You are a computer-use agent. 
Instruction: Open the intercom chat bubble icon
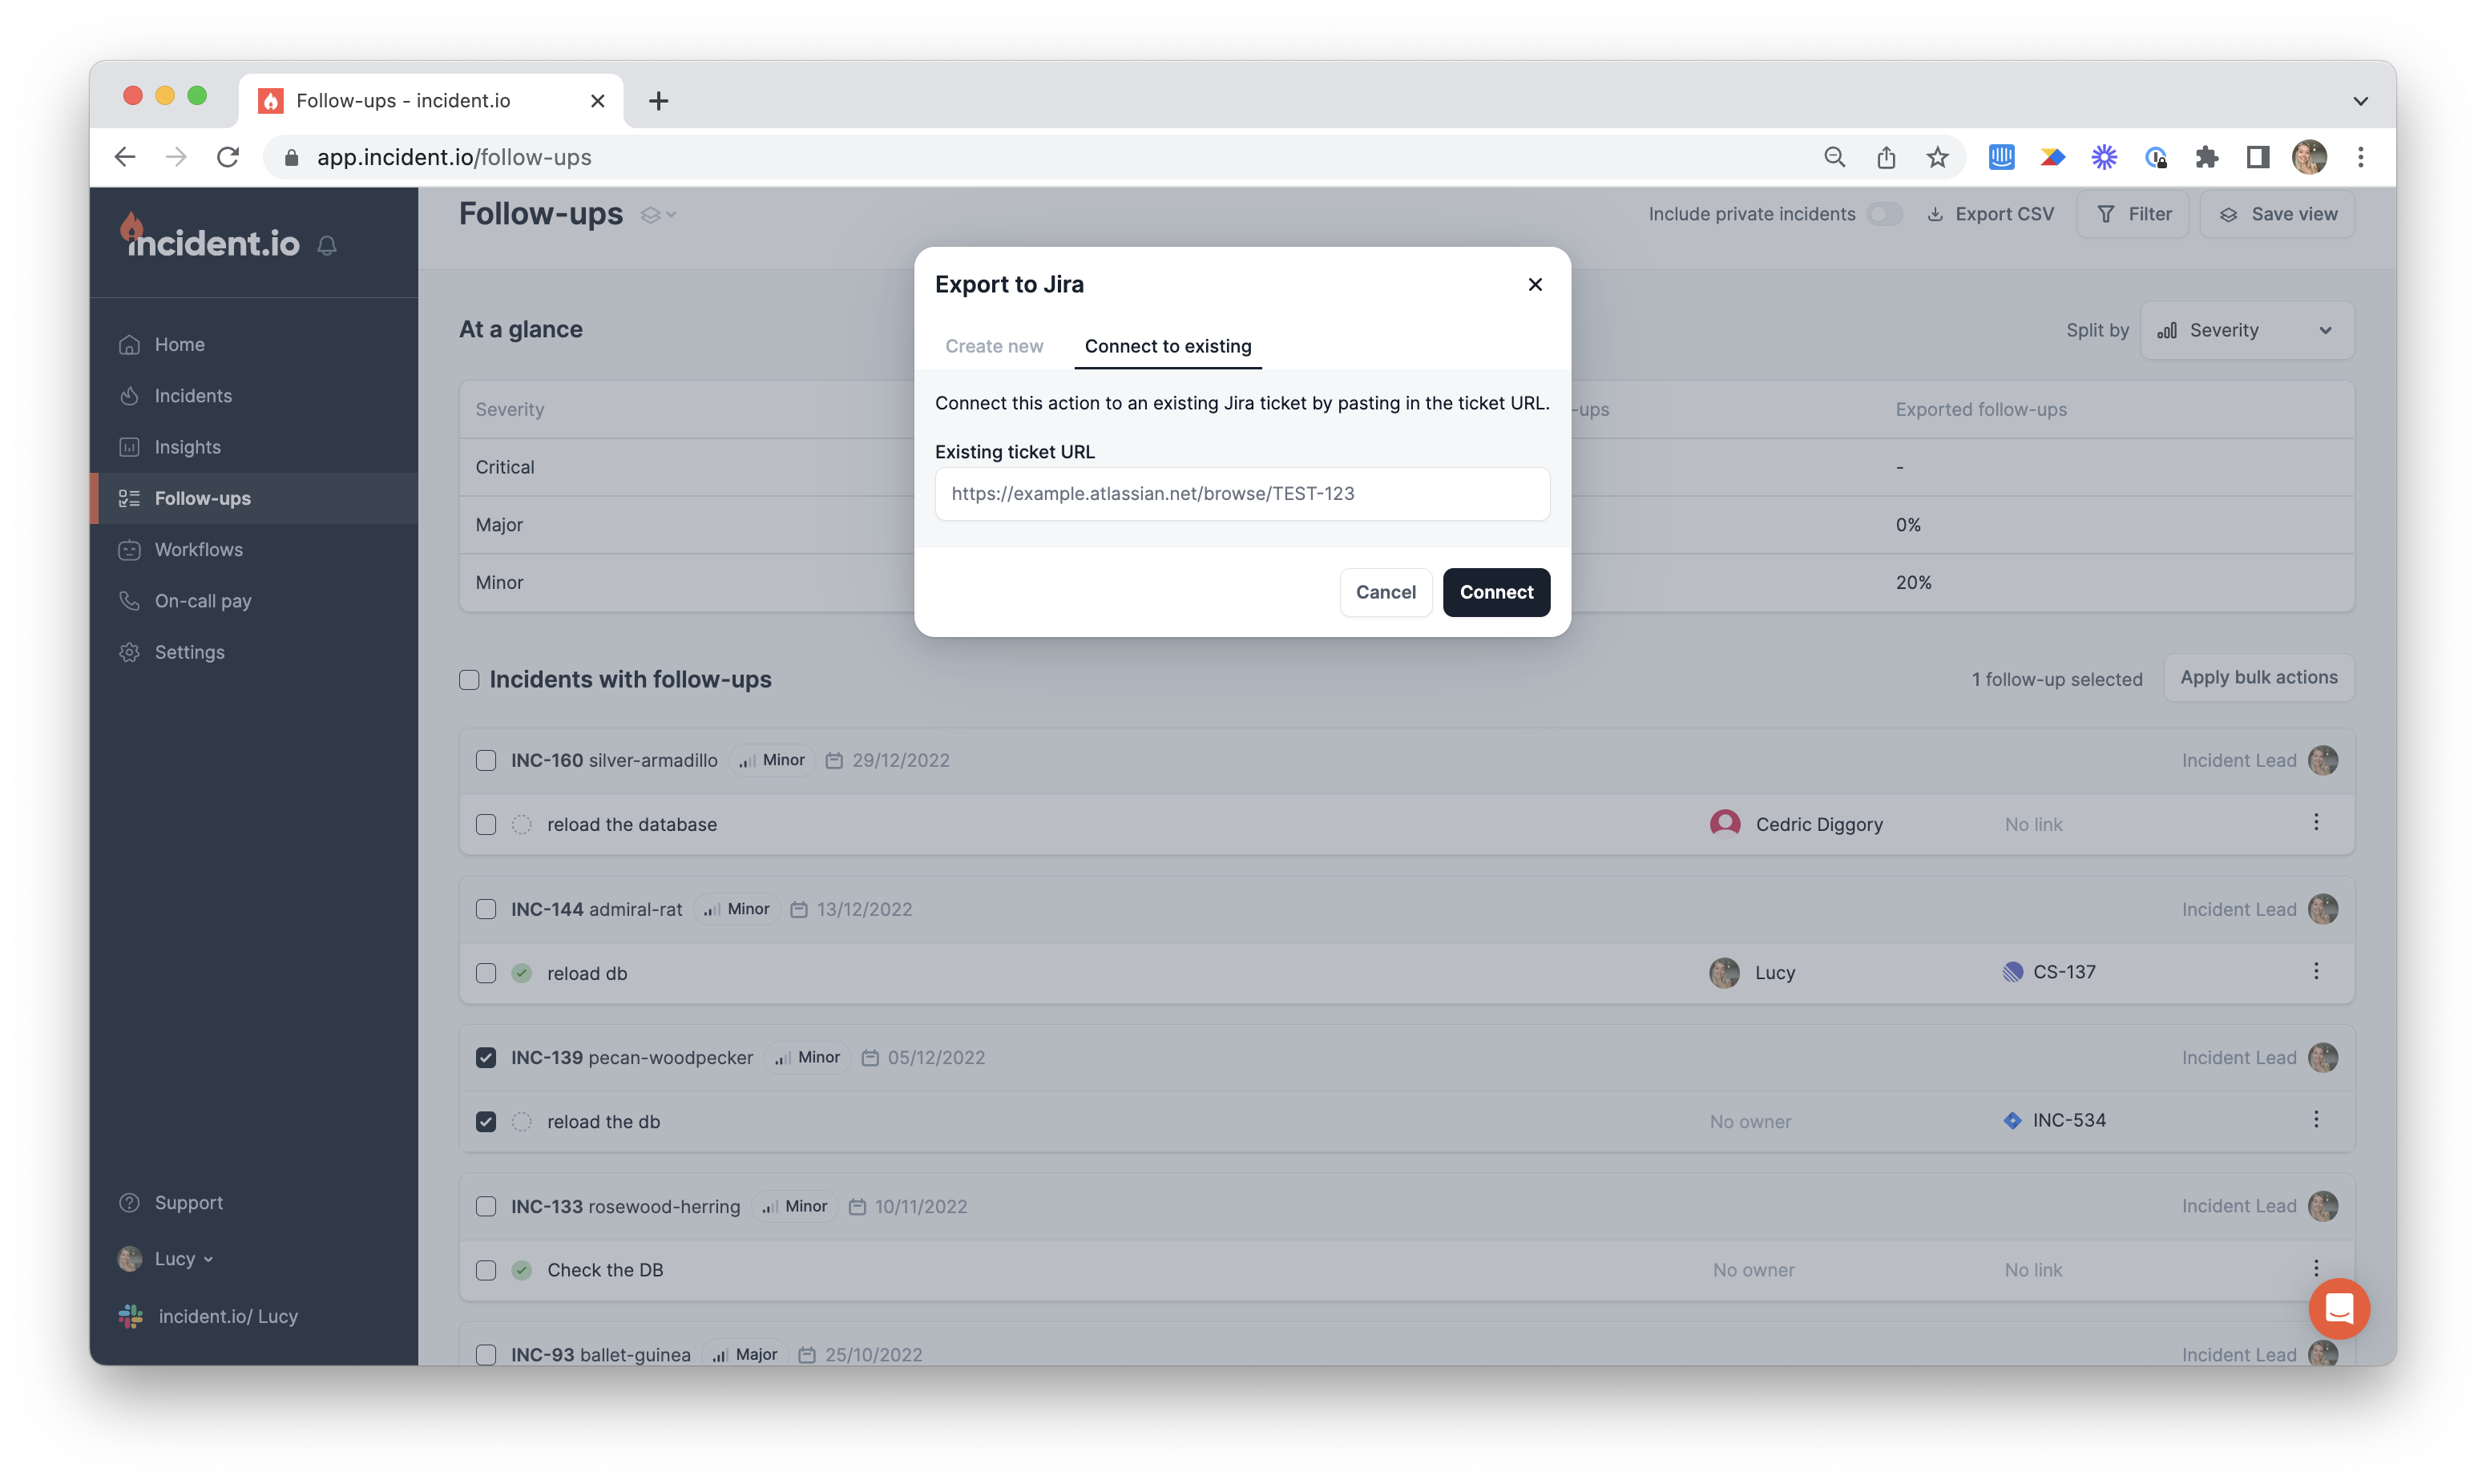pyautogui.click(x=2338, y=1307)
